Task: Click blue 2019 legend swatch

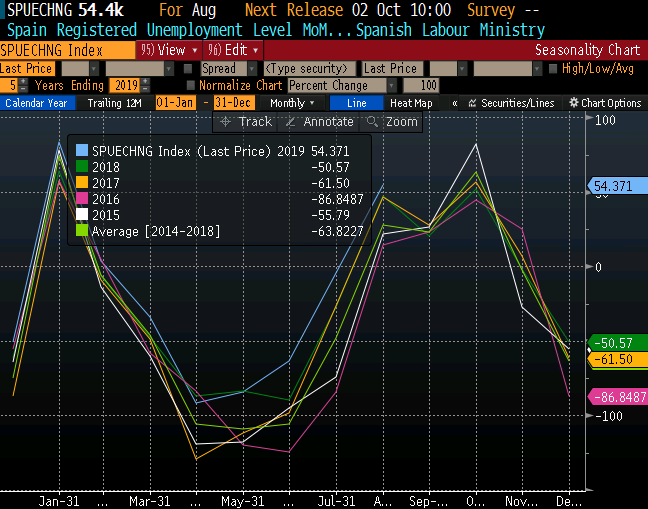Action: coord(82,151)
